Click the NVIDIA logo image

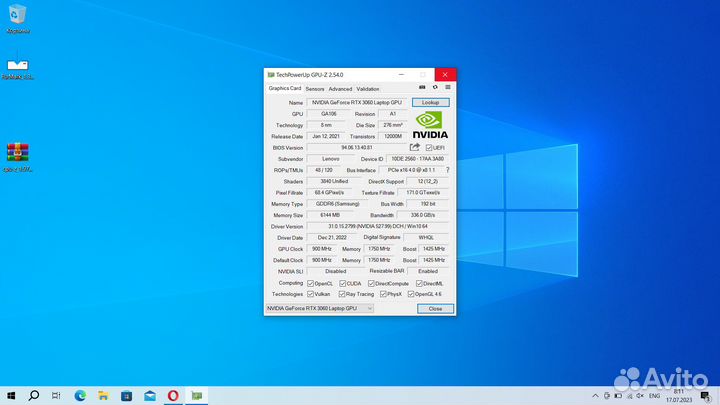point(430,125)
